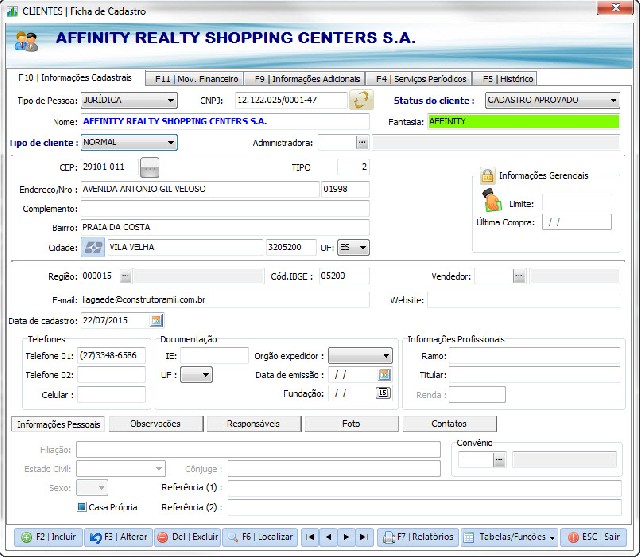
Task: Open the Administradora ellipsis lookup
Action: [362, 142]
